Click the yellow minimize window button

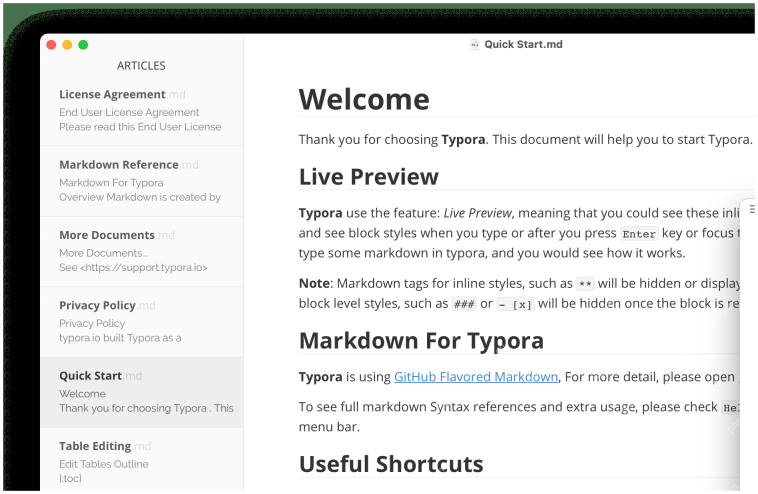67,45
